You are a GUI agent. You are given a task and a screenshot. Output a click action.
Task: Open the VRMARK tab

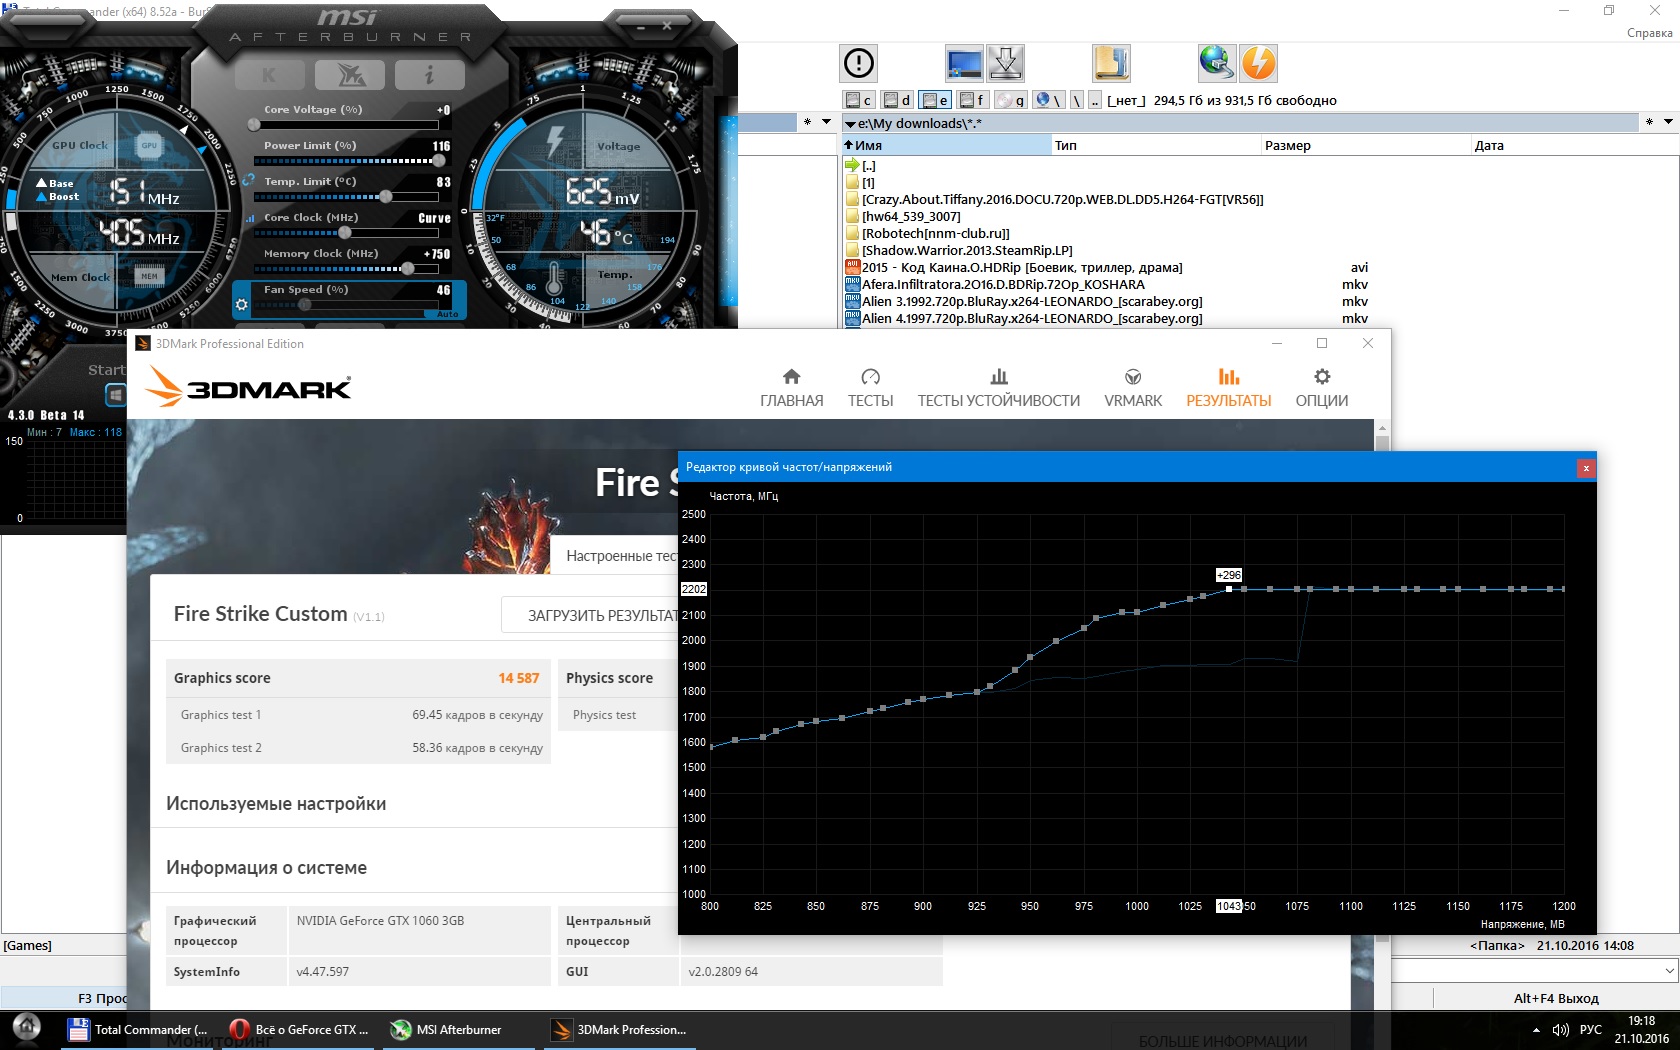coord(1132,387)
